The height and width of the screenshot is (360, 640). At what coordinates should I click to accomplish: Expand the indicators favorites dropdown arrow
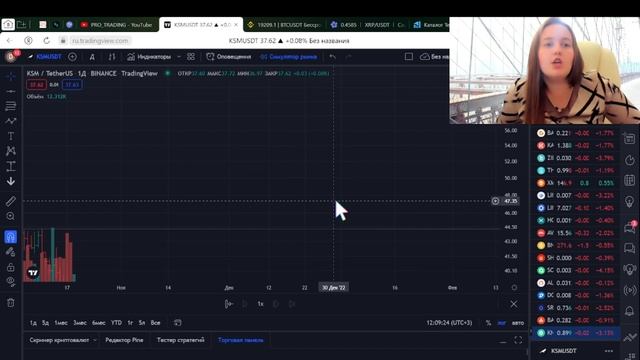click(179, 57)
